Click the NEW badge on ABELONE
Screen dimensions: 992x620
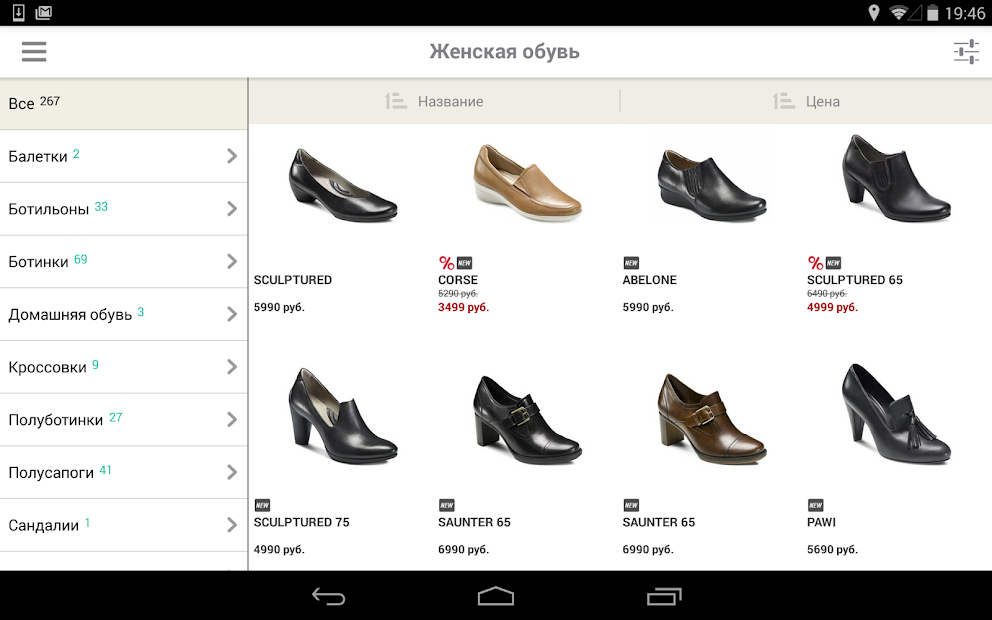[x=631, y=263]
